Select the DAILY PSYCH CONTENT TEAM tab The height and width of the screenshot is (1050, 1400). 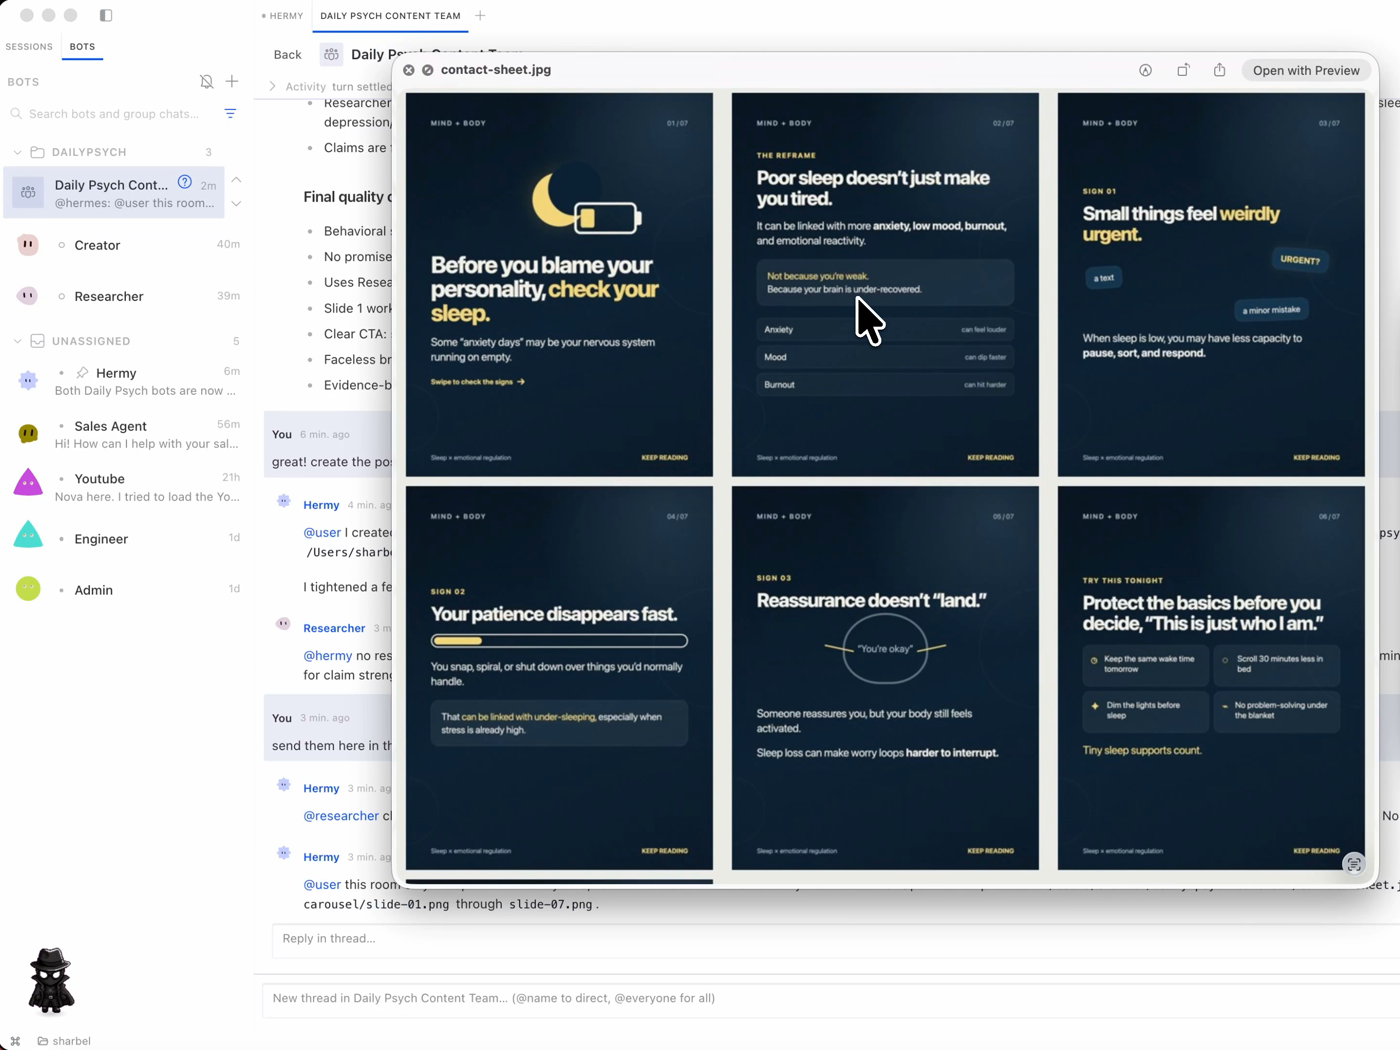pyautogui.click(x=390, y=16)
